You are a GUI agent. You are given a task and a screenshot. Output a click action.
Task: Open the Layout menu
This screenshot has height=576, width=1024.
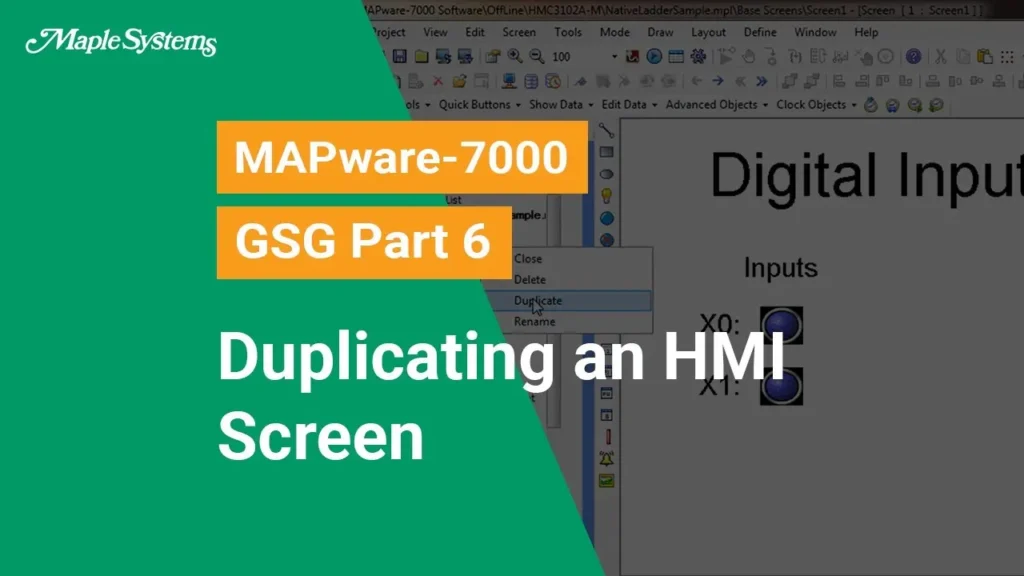(x=708, y=32)
